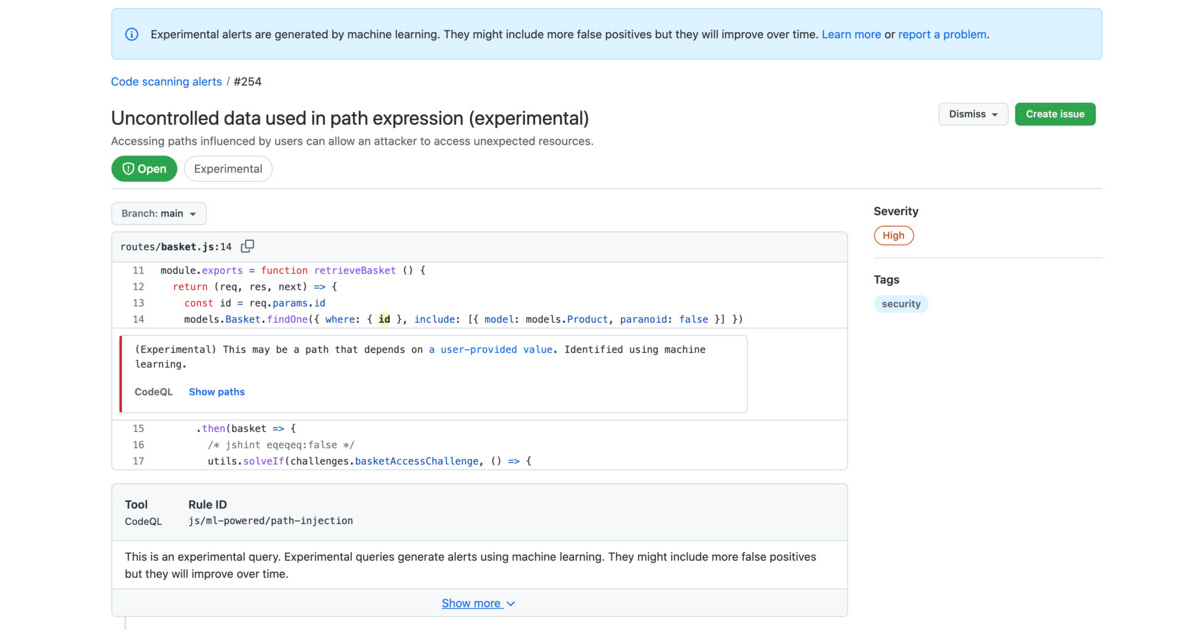This screenshot has width=1200, height=630.
Task: Click the chevron beside Show more
Action: (x=509, y=603)
